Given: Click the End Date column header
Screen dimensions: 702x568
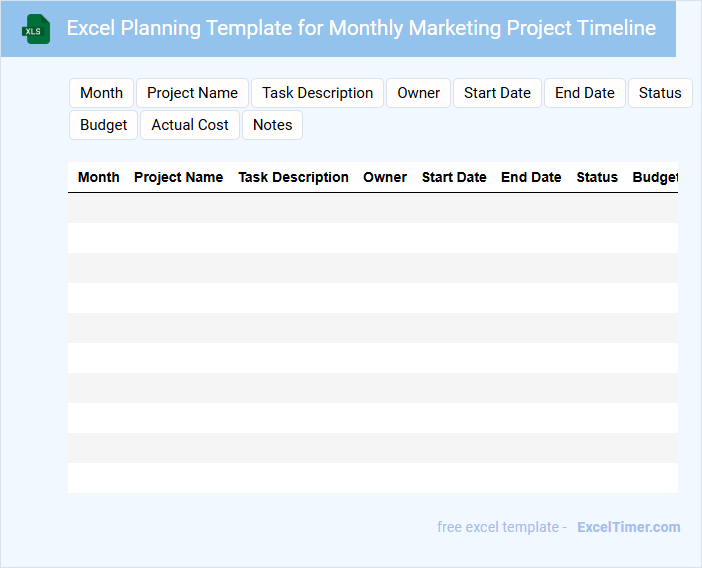Looking at the screenshot, I should click(x=531, y=177).
